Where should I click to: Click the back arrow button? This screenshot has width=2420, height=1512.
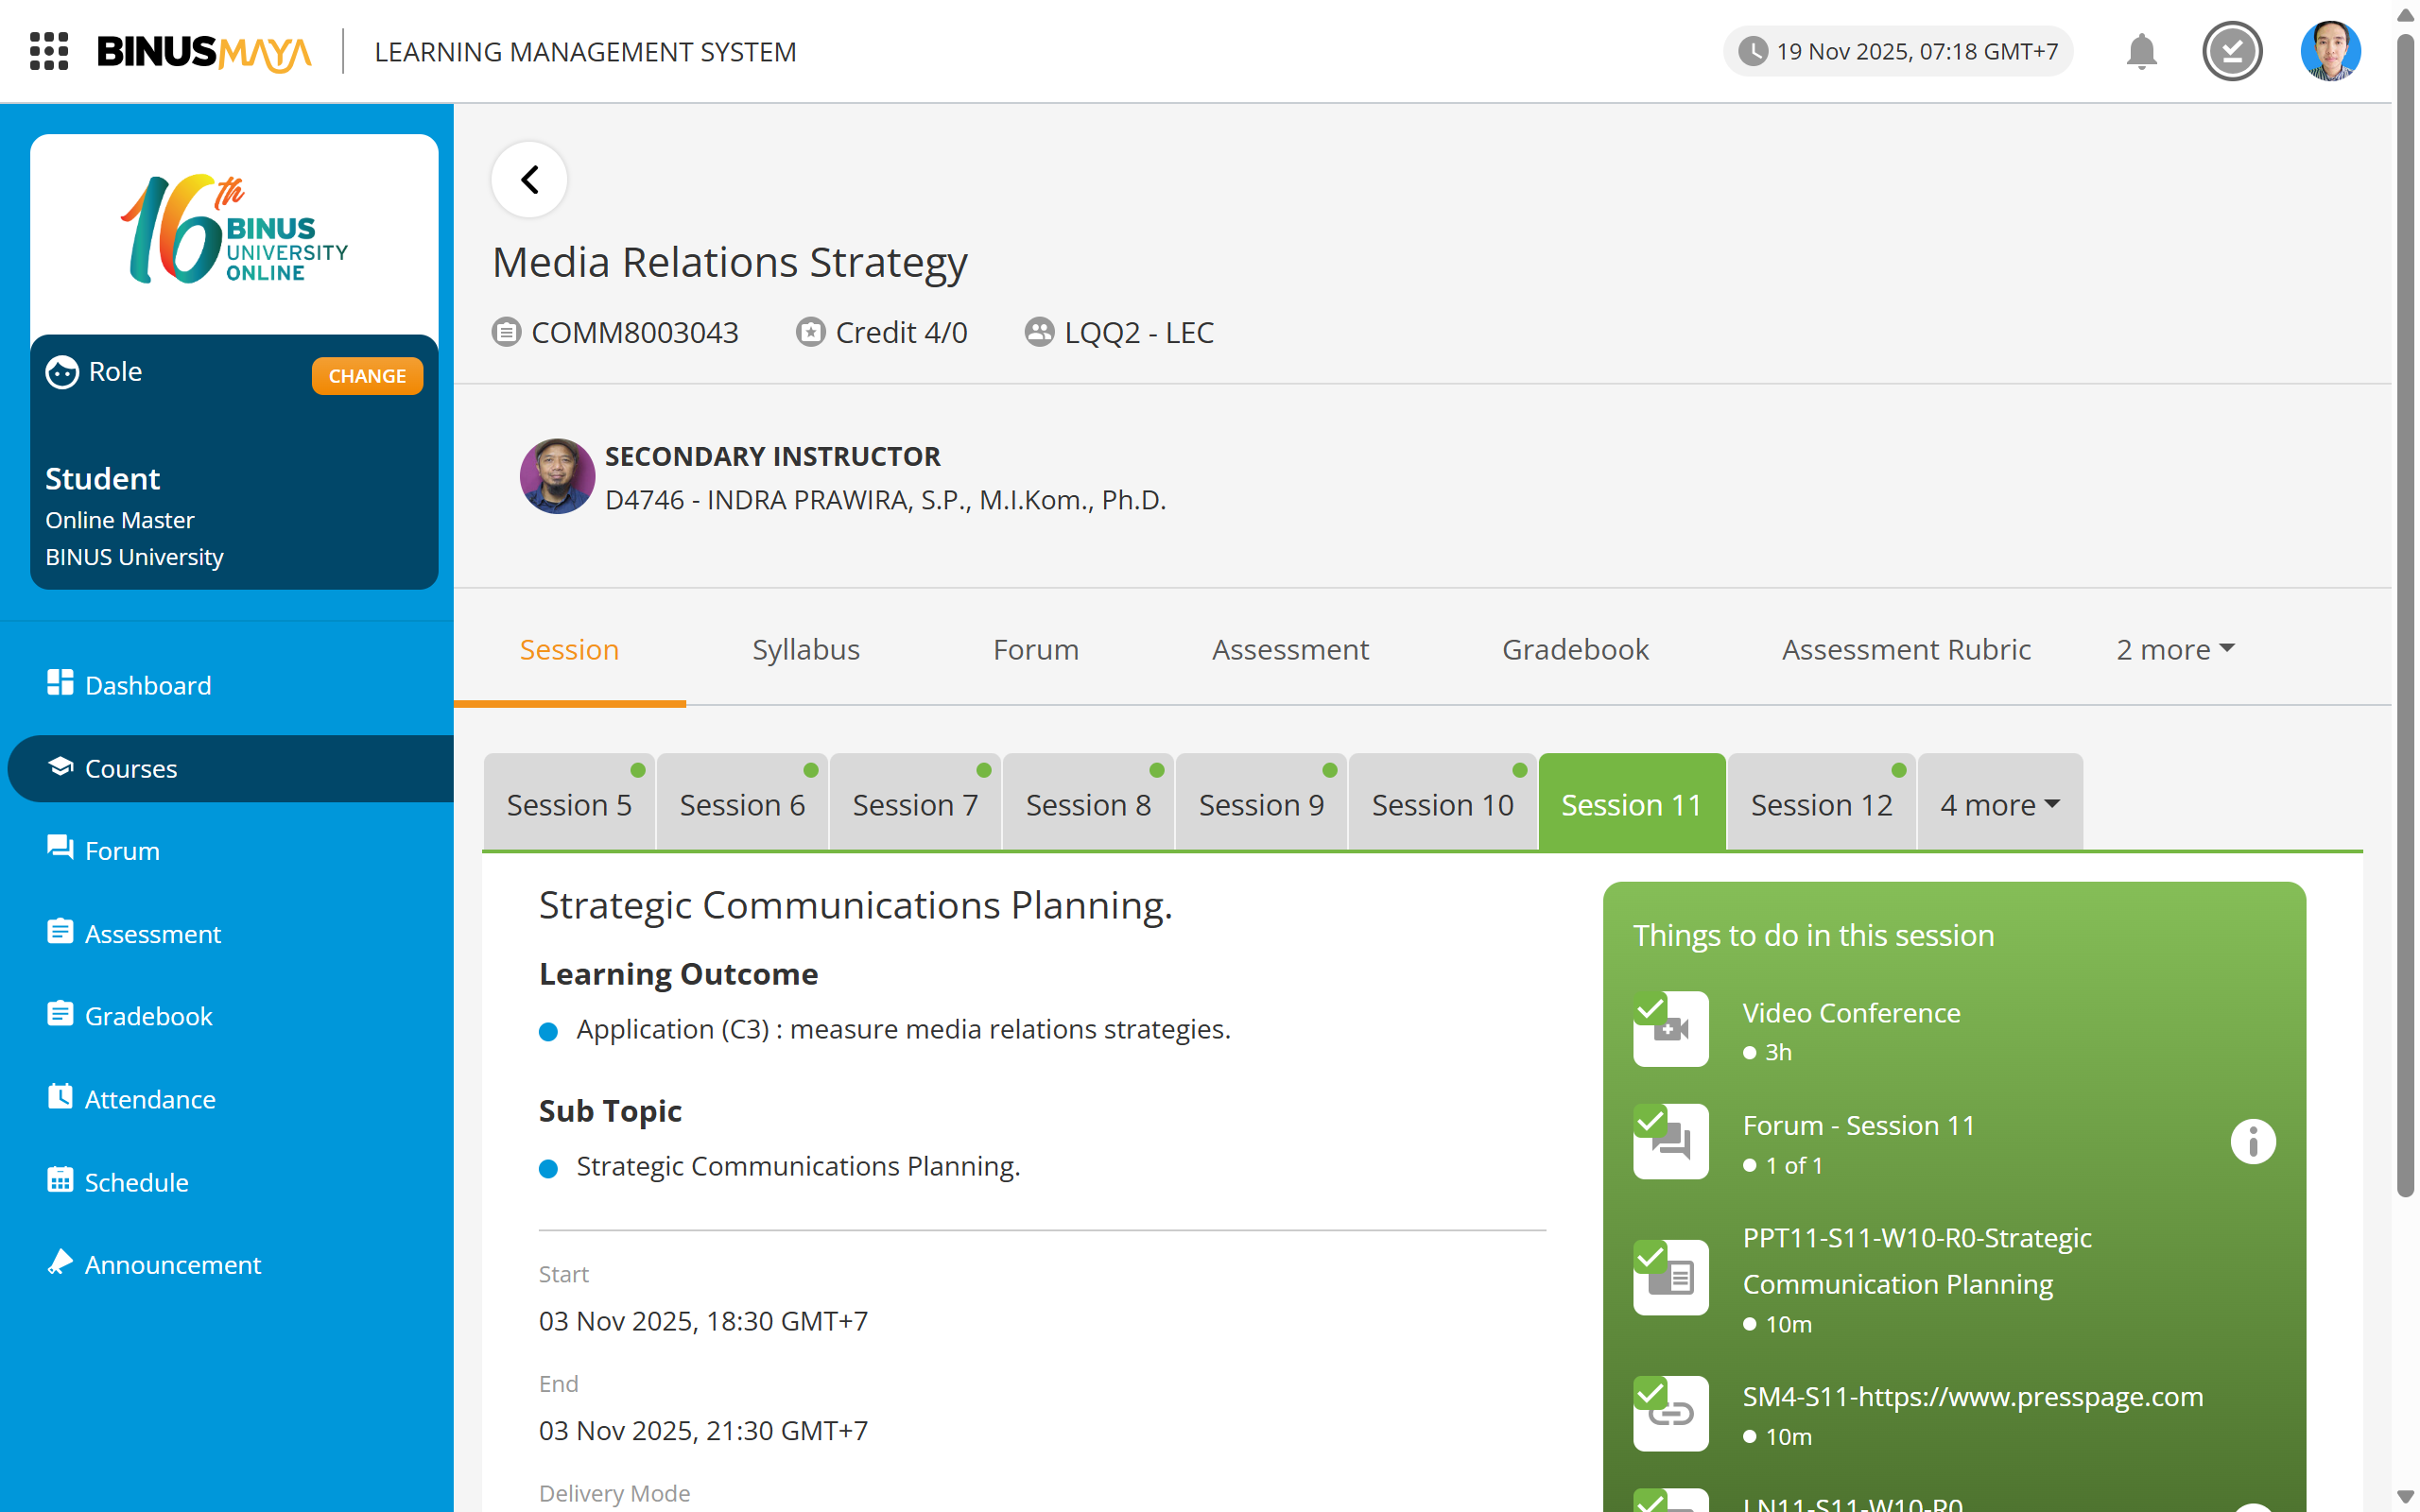coord(529,180)
